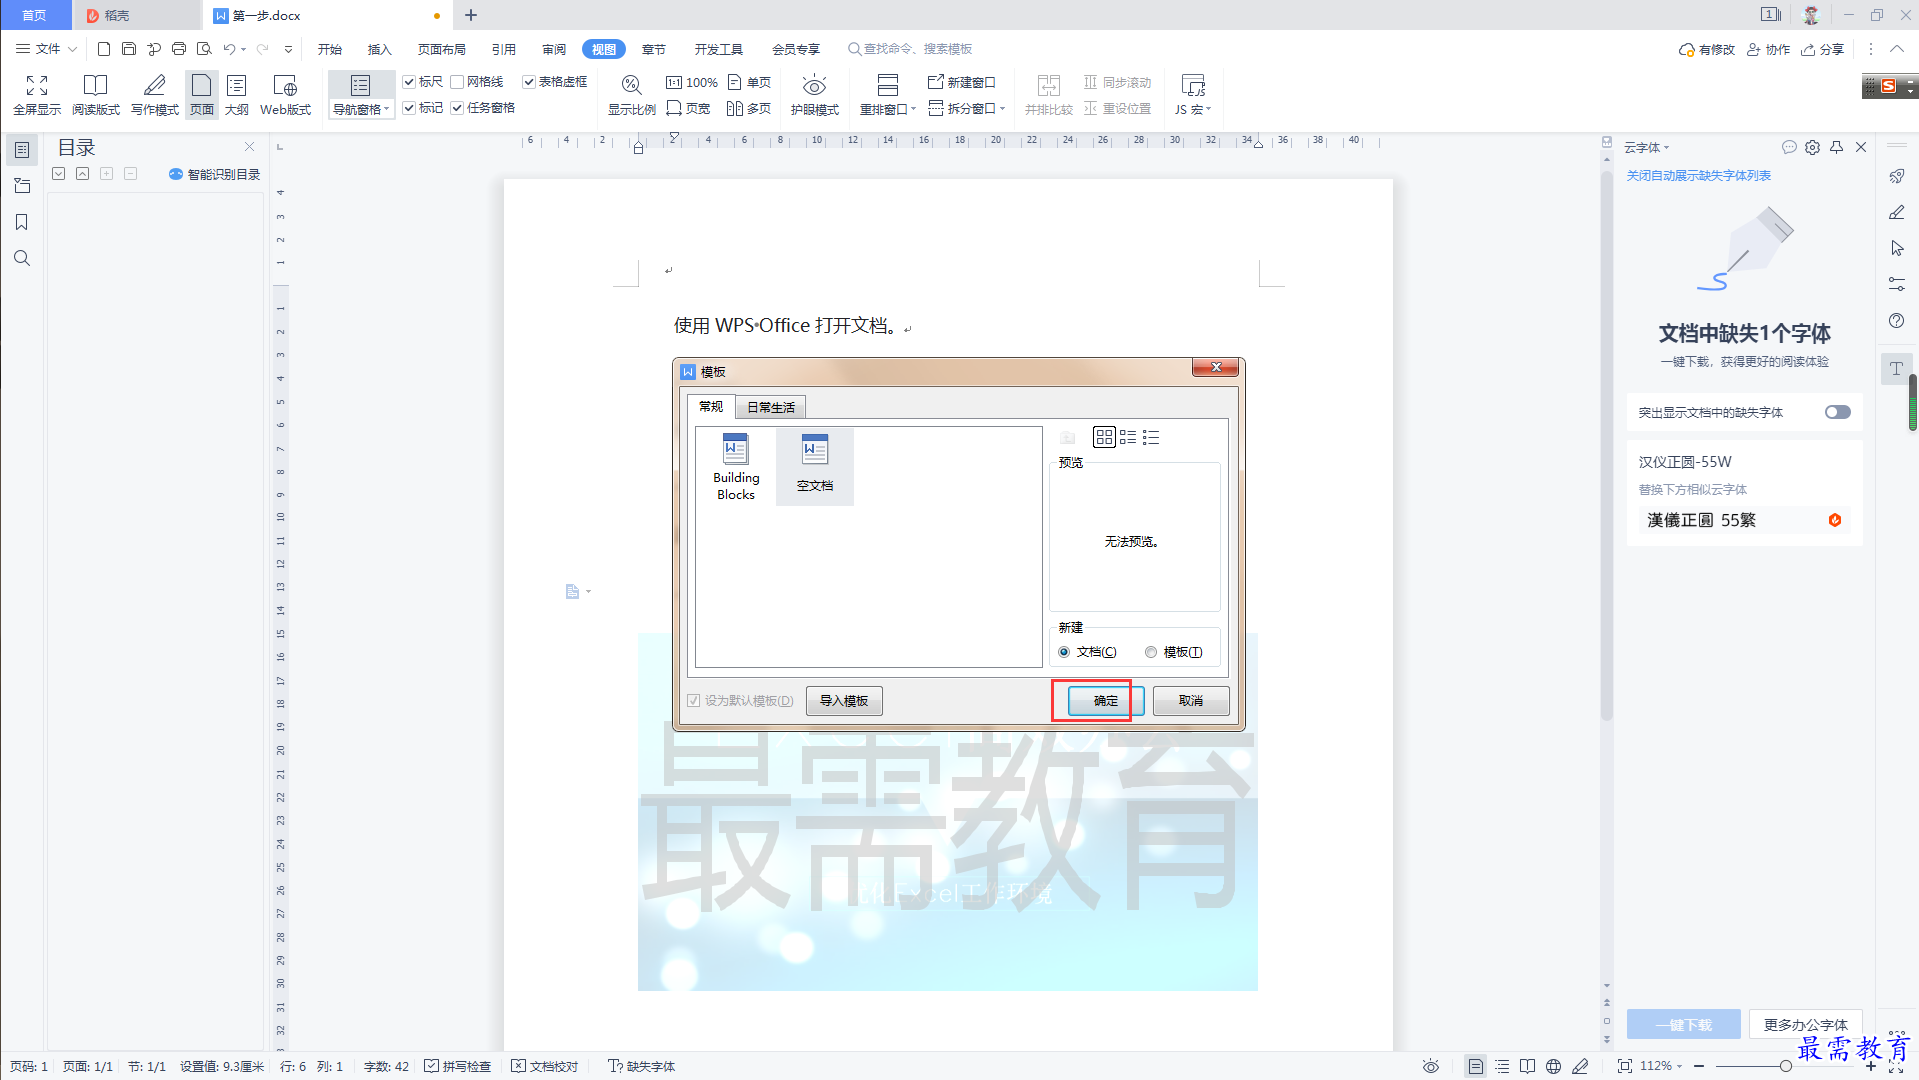Toggle spell check in status bar
Viewport: 1919px width, 1080px height.
click(x=457, y=1066)
